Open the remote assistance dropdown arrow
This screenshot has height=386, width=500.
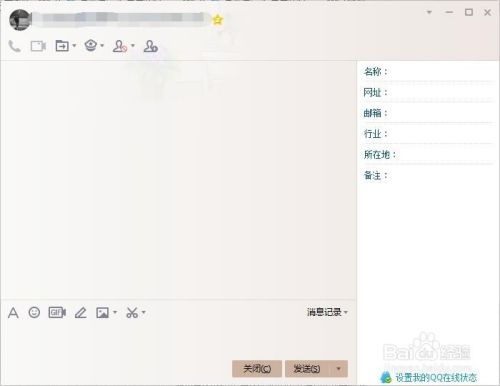click(x=102, y=45)
